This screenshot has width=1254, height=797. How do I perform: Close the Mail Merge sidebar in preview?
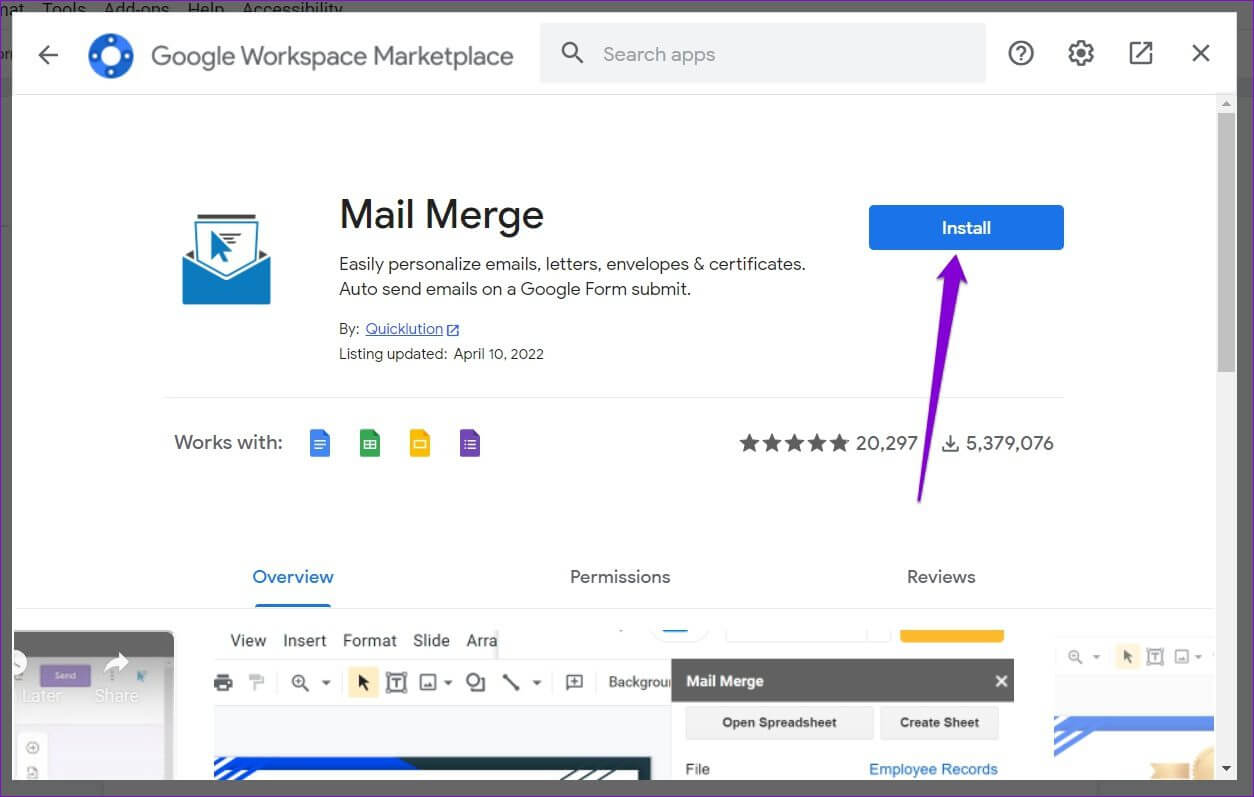pyautogui.click(x=1001, y=681)
